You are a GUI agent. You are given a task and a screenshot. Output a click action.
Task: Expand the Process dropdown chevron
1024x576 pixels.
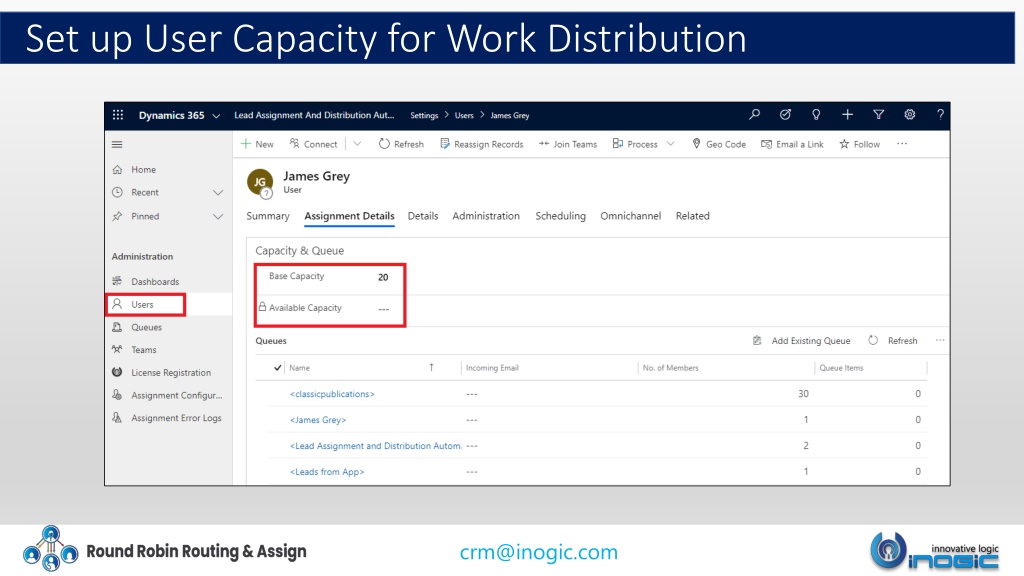pos(670,144)
